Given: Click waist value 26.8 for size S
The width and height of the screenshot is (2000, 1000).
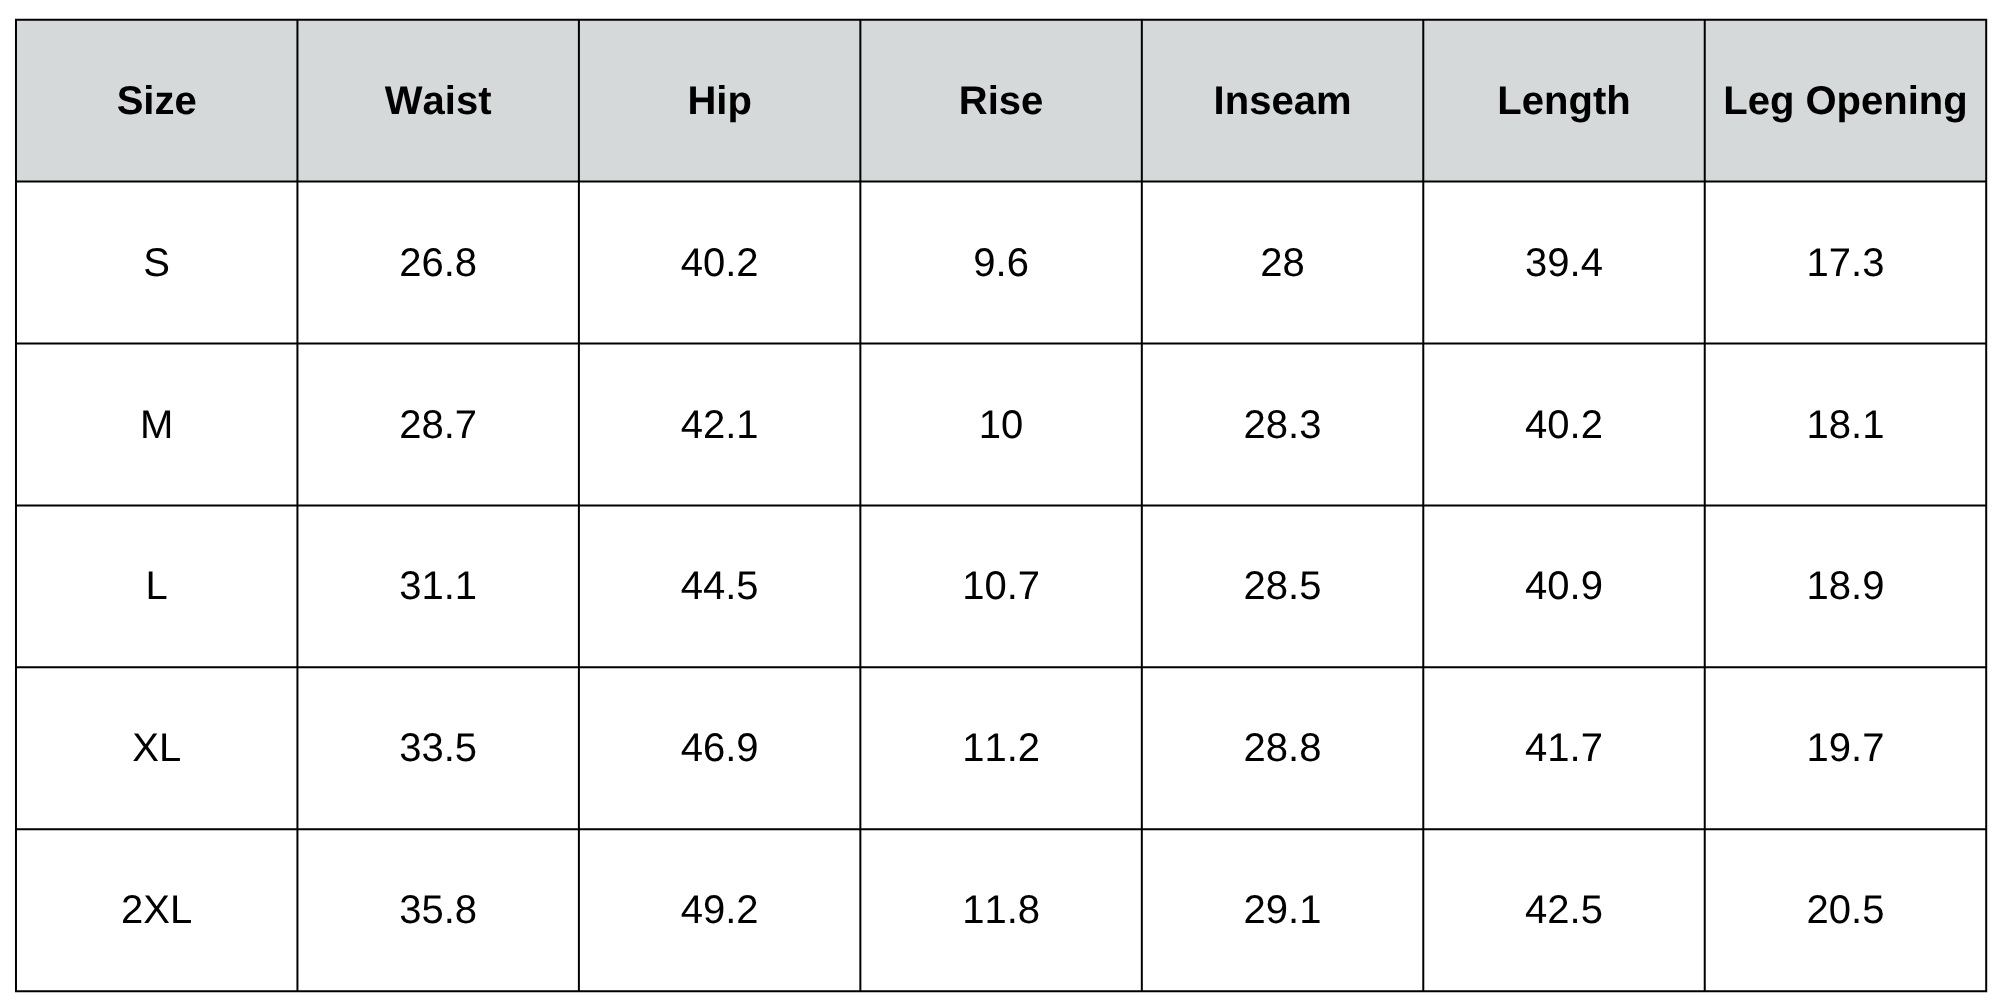Looking at the screenshot, I should (437, 263).
